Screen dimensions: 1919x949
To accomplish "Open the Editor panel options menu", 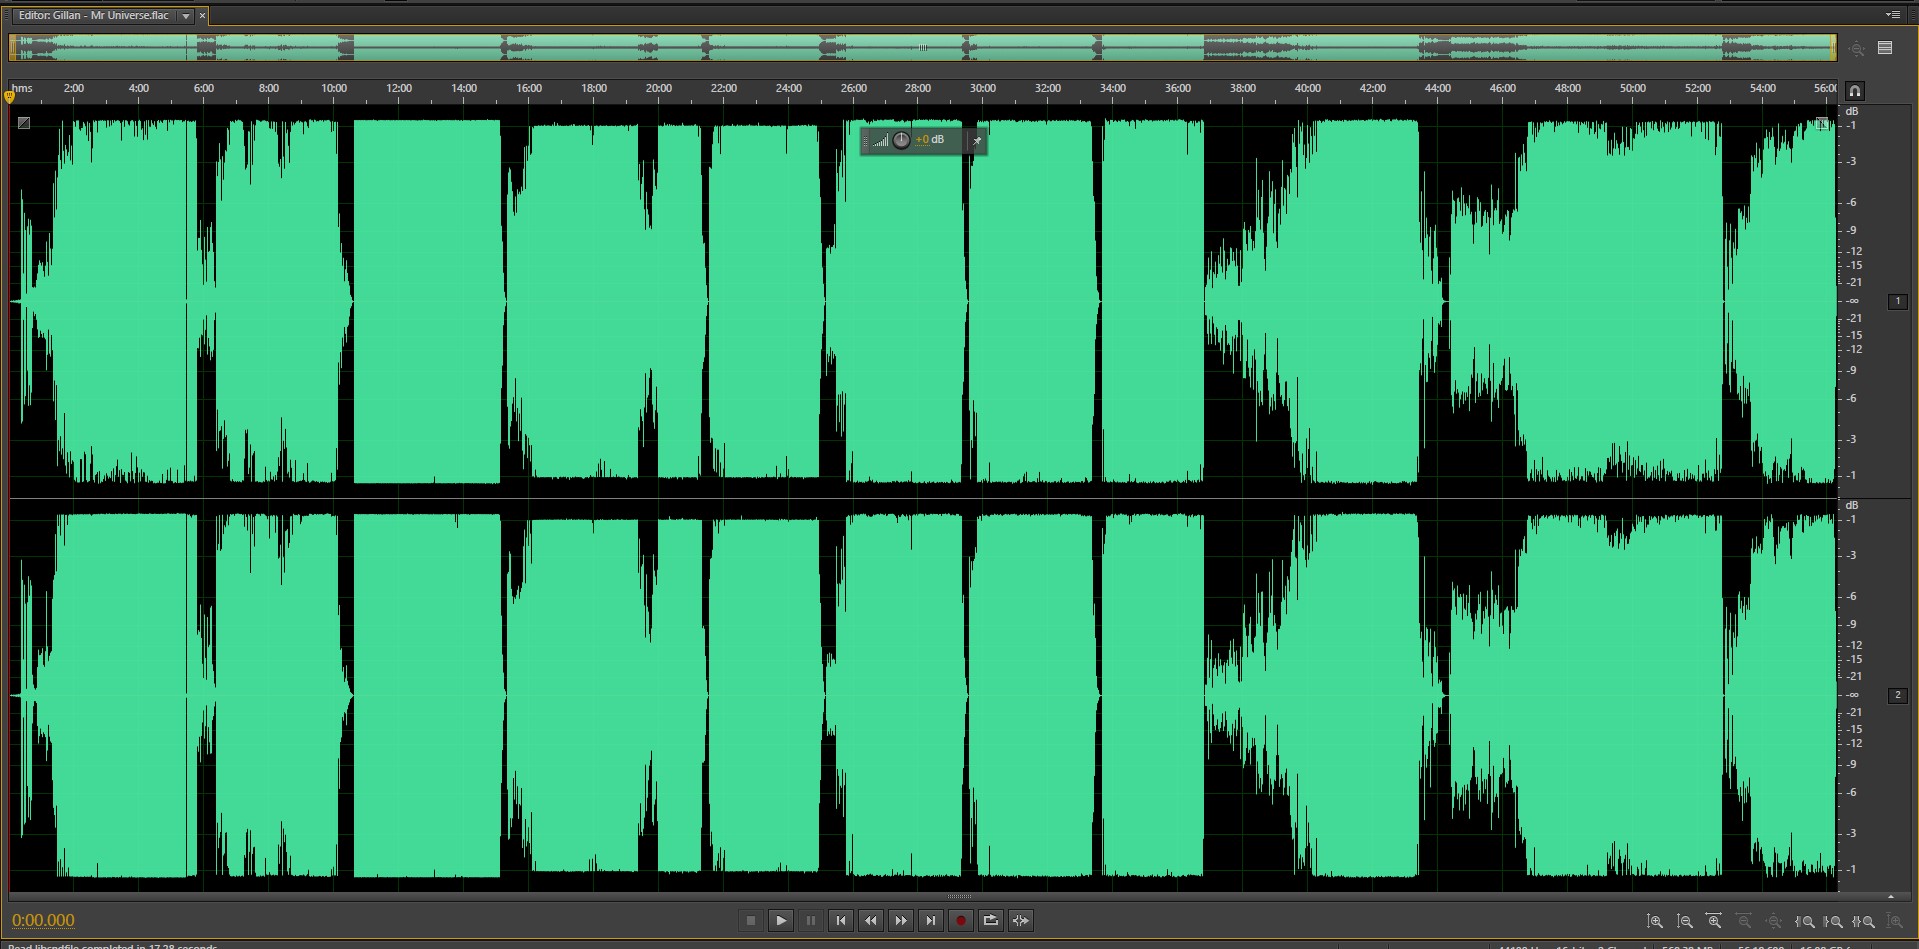I will click(x=1892, y=15).
